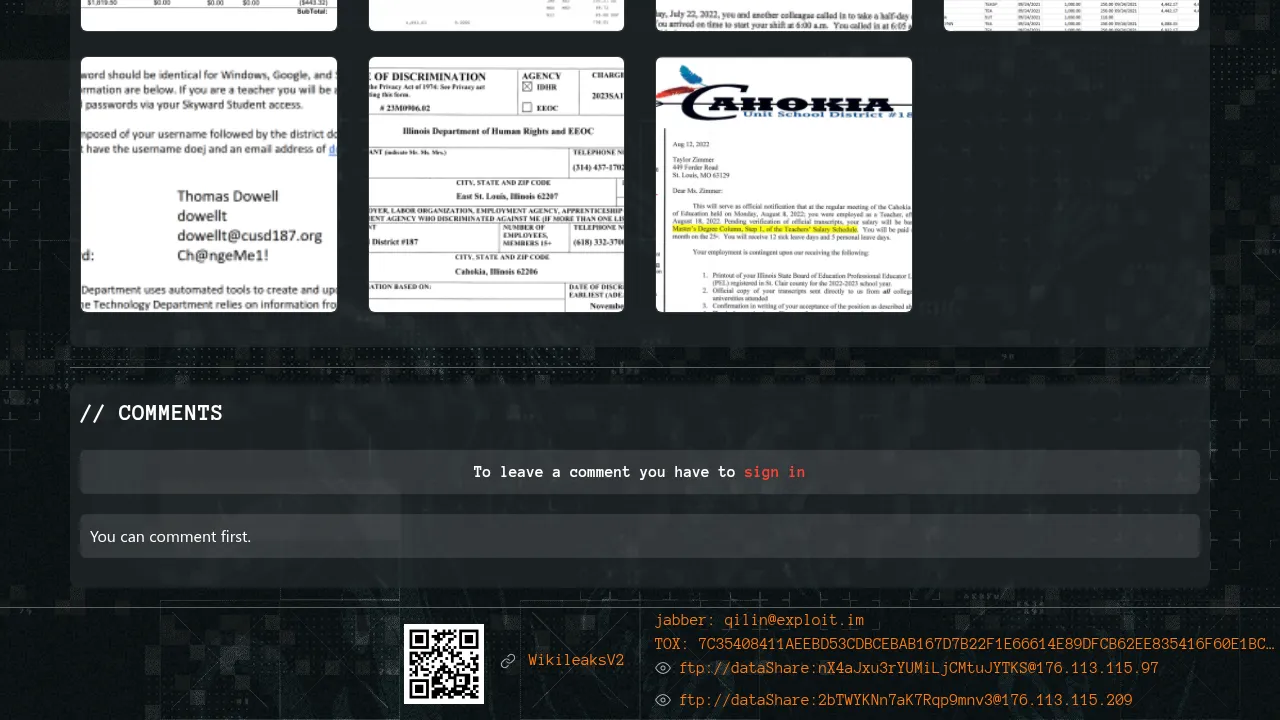Click the chain link icon beside WikileaksV2
The width and height of the screenshot is (1280, 720).
[508, 661]
